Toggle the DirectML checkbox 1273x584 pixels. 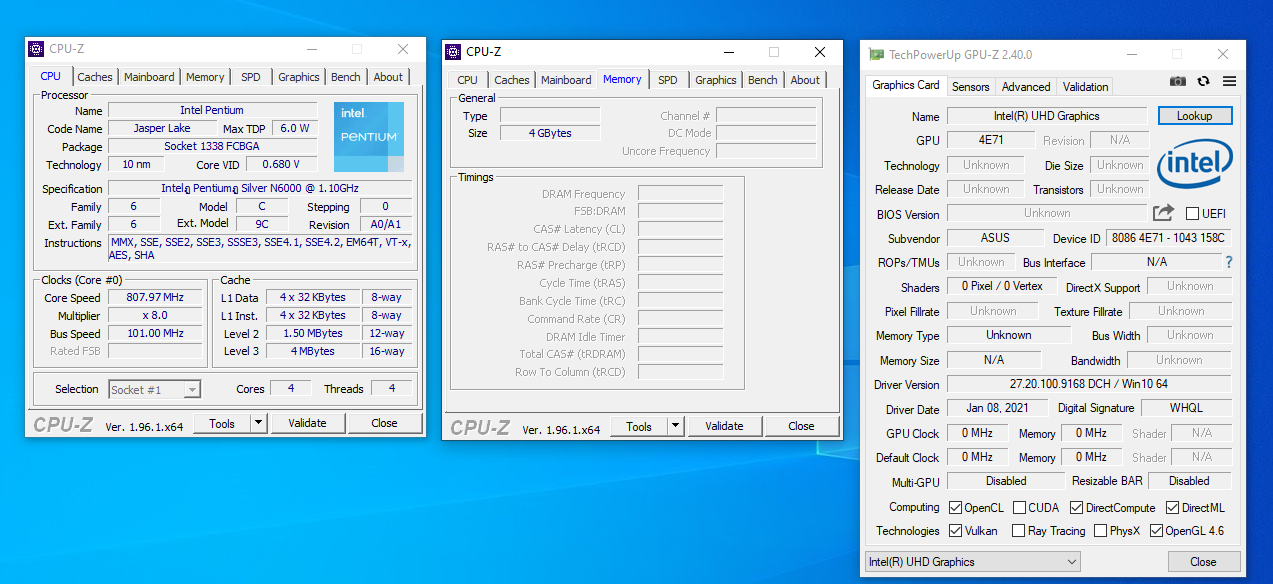click(1172, 507)
